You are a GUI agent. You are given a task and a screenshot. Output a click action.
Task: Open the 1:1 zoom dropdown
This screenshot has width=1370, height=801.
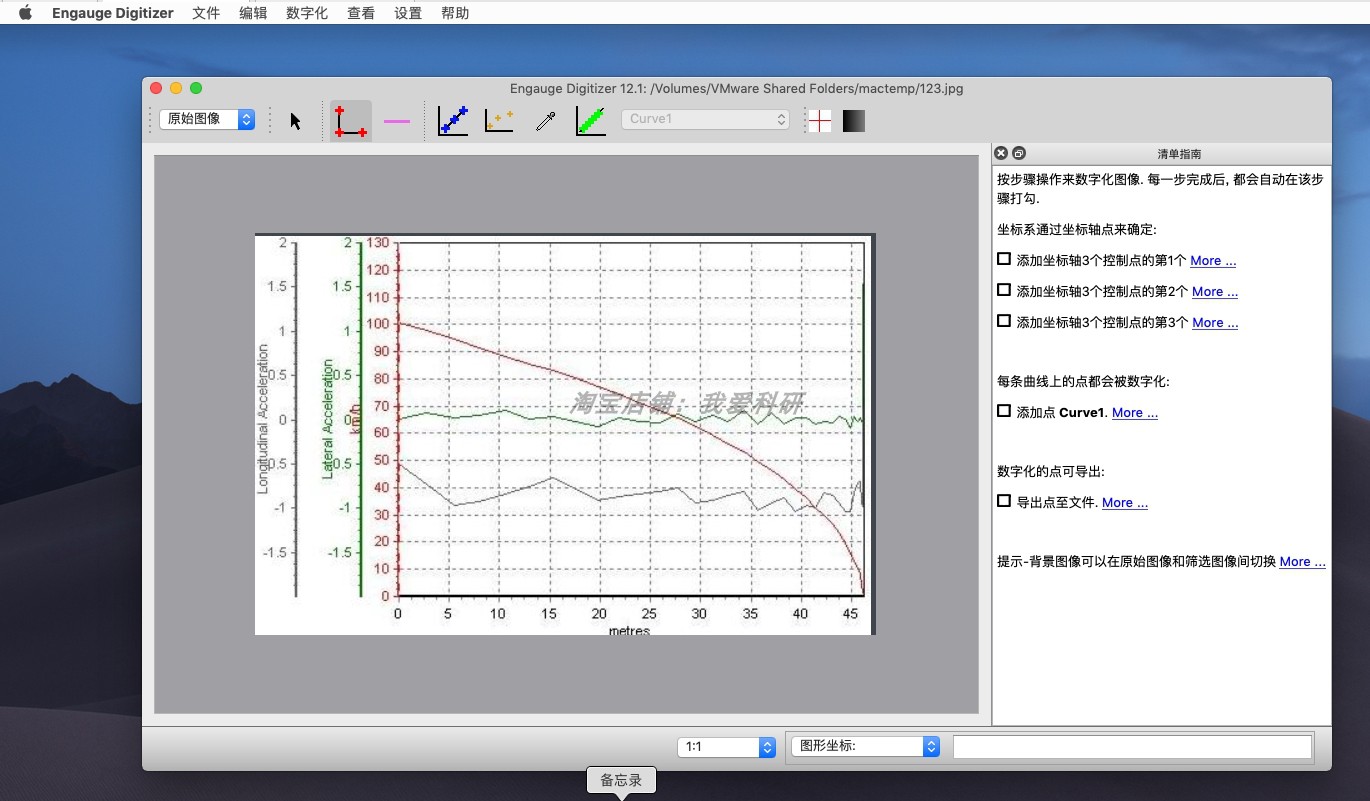tap(726, 746)
